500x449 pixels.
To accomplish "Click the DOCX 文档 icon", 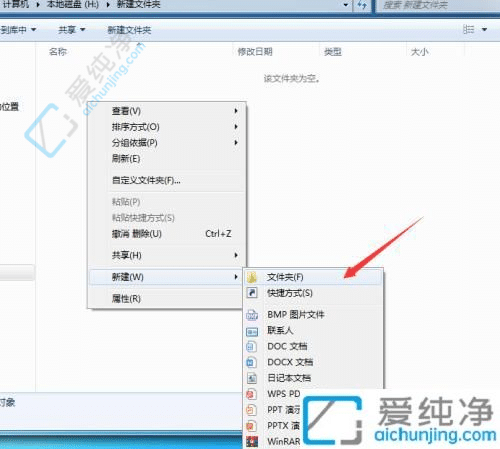I will tap(252, 362).
